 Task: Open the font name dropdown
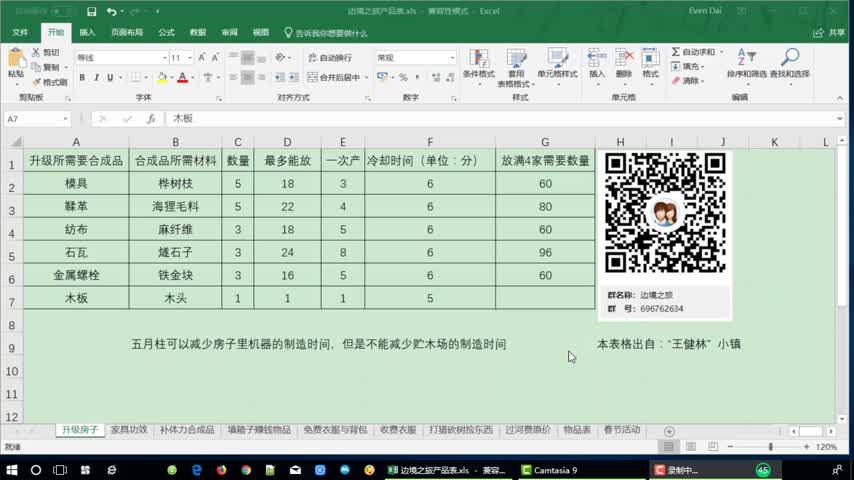[x=164, y=58]
